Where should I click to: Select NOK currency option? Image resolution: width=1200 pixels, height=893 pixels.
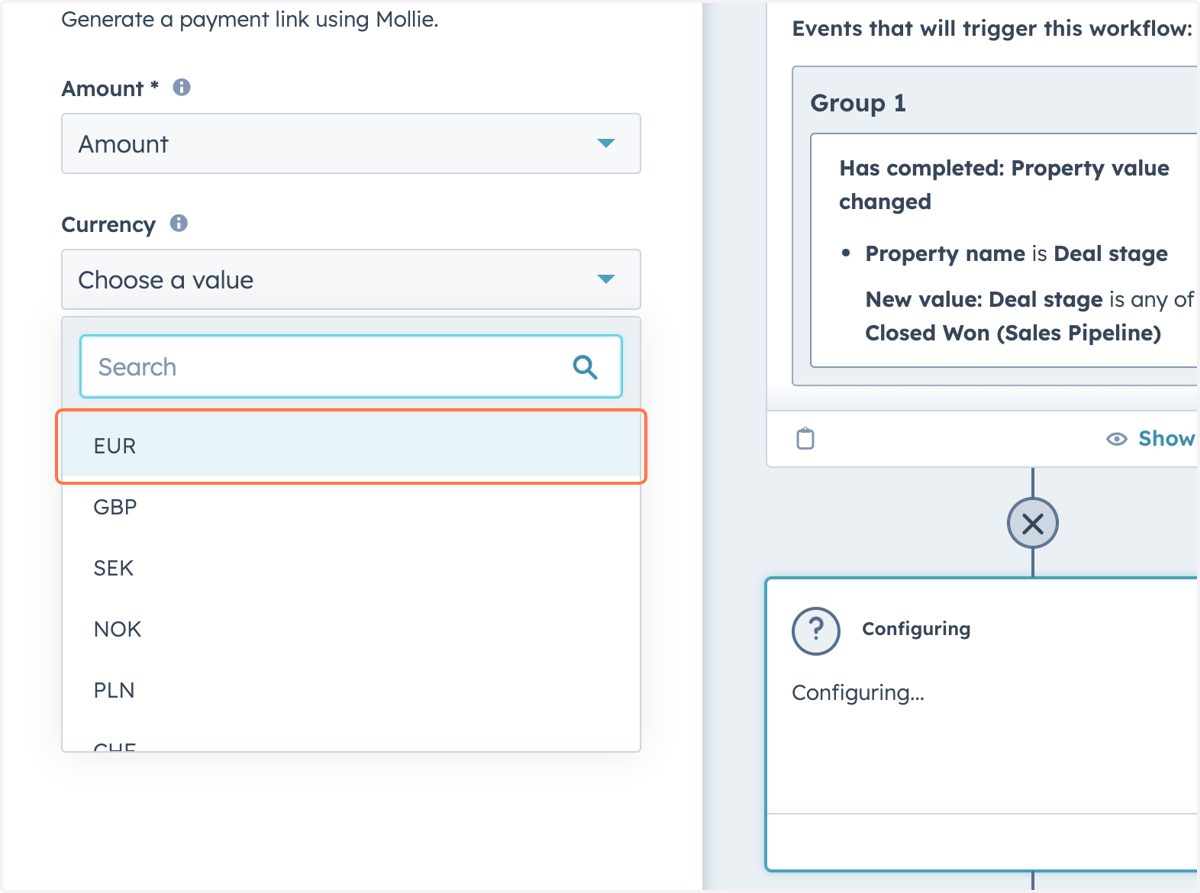coord(351,629)
